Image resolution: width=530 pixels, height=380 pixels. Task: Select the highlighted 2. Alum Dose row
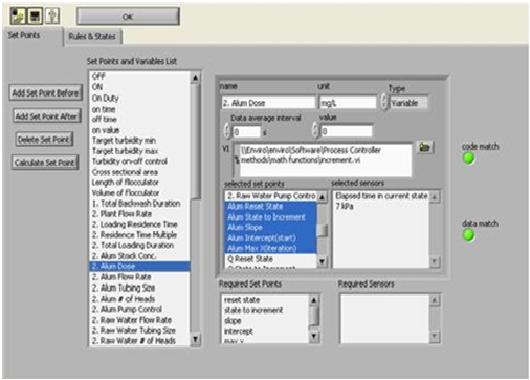[x=140, y=266]
